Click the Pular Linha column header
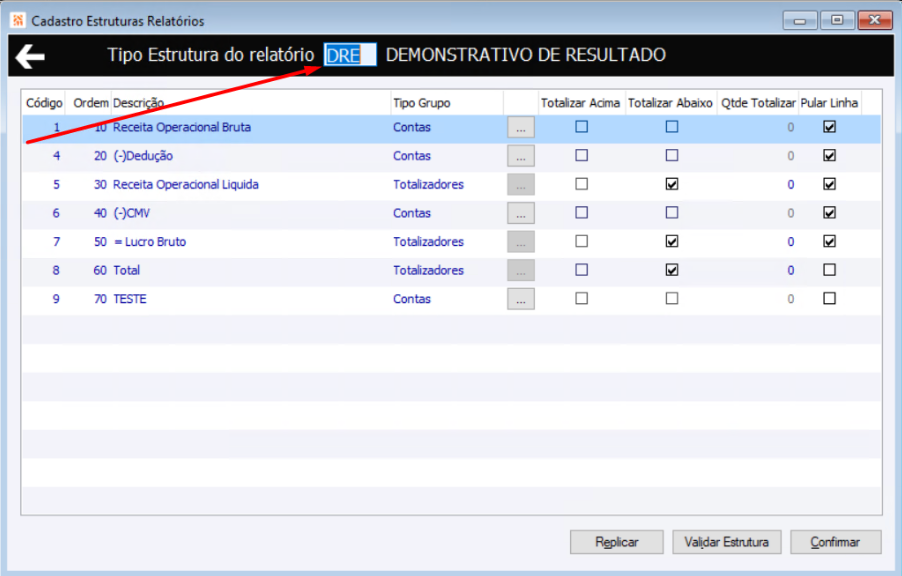The image size is (902, 576). pos(830,103)
